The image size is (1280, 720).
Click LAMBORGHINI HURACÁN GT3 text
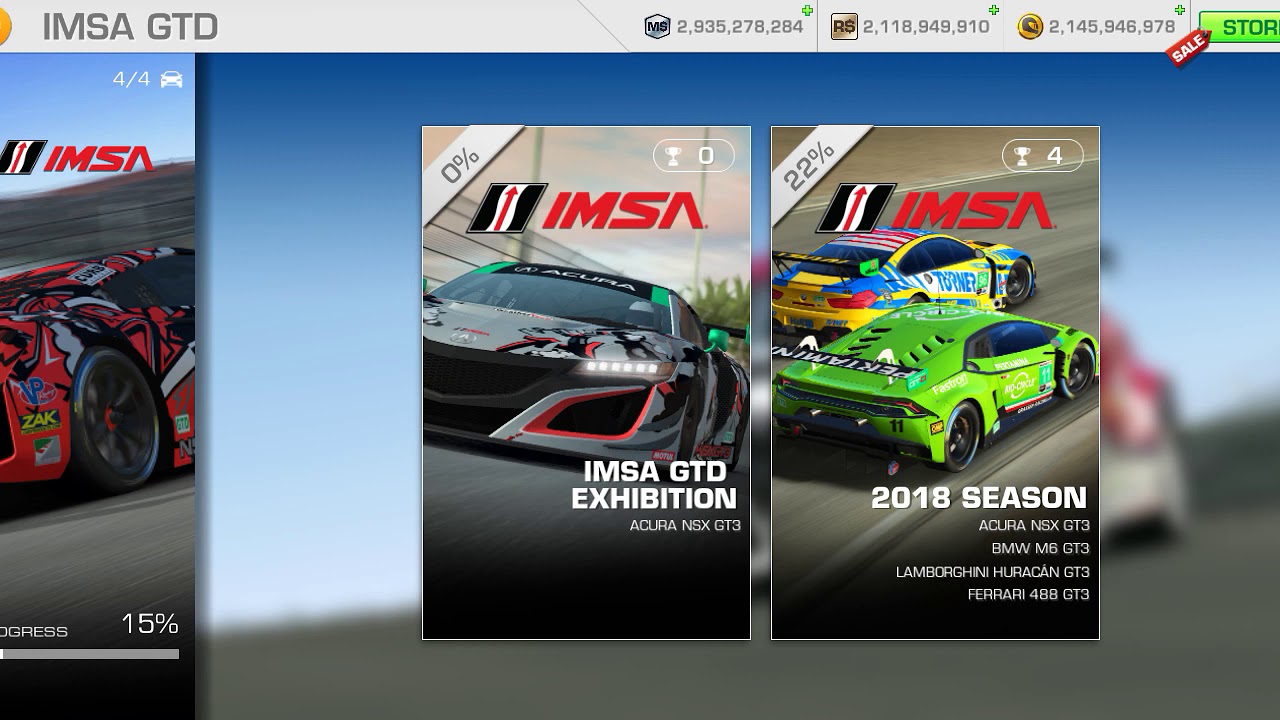tap(993, 572)
